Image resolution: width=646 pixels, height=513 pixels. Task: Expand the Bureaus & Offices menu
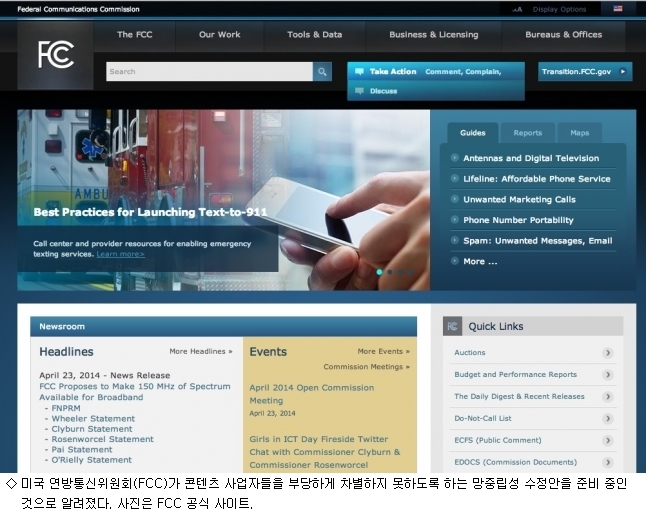pos(564,35)
